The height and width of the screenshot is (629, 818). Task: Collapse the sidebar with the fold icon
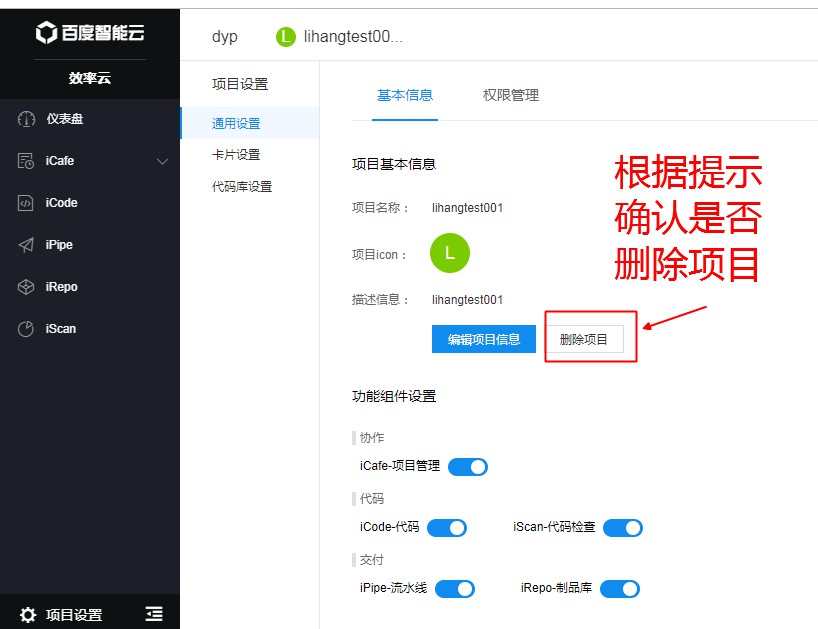[154, 614]
